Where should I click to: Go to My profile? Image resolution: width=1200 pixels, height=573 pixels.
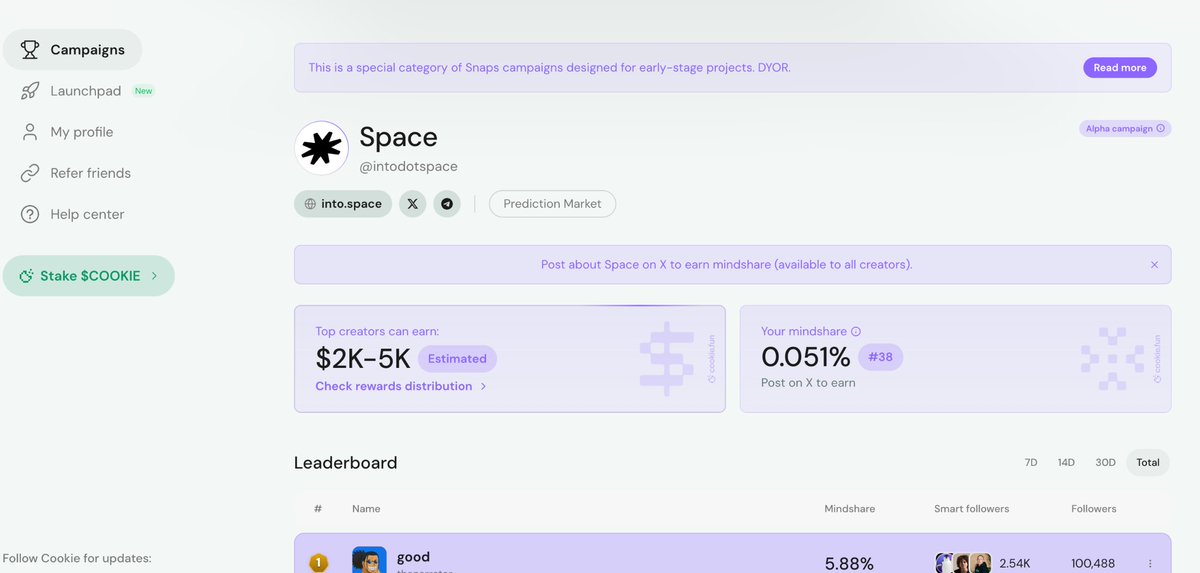pos(82,132)
